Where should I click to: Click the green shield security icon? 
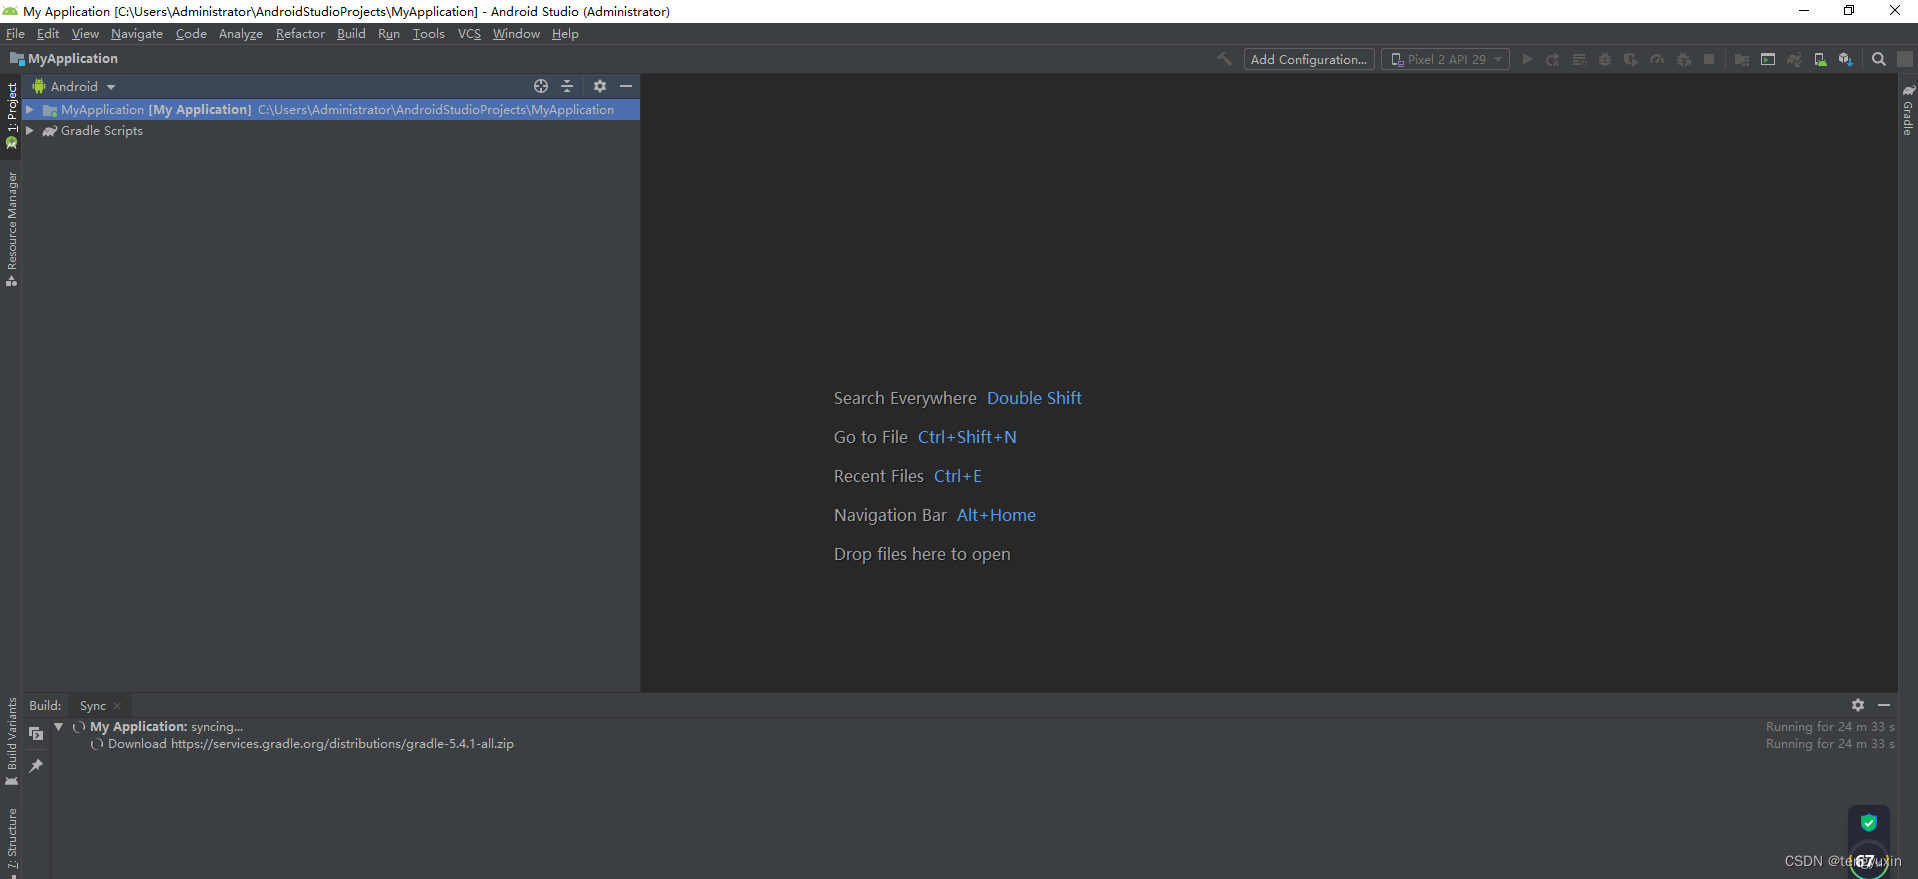coord(1869,823)
